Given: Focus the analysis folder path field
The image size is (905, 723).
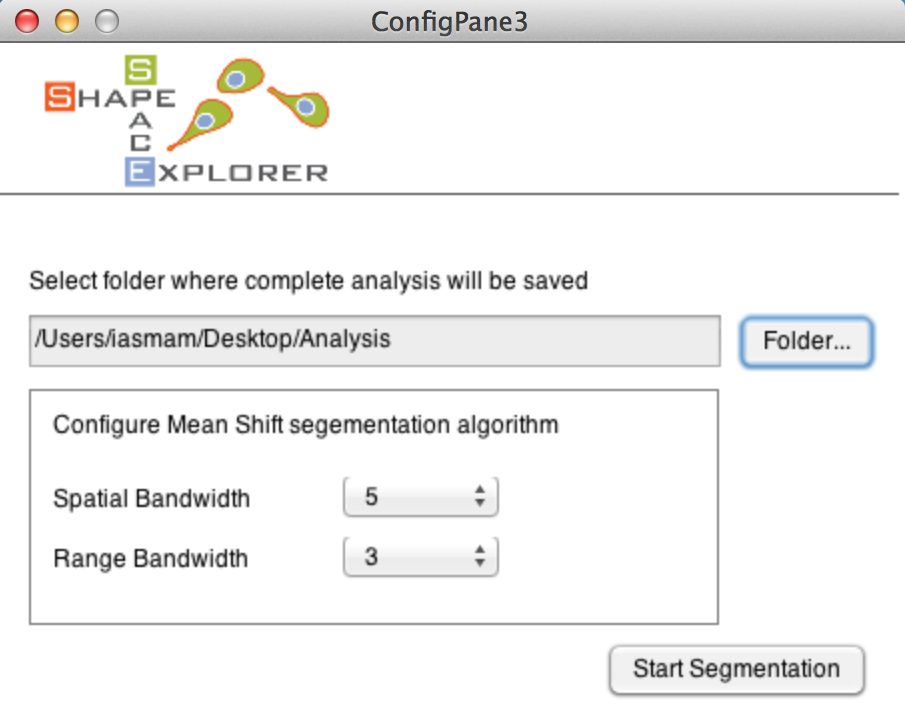Looking at the screenshot, I should [x=375, y=340].
